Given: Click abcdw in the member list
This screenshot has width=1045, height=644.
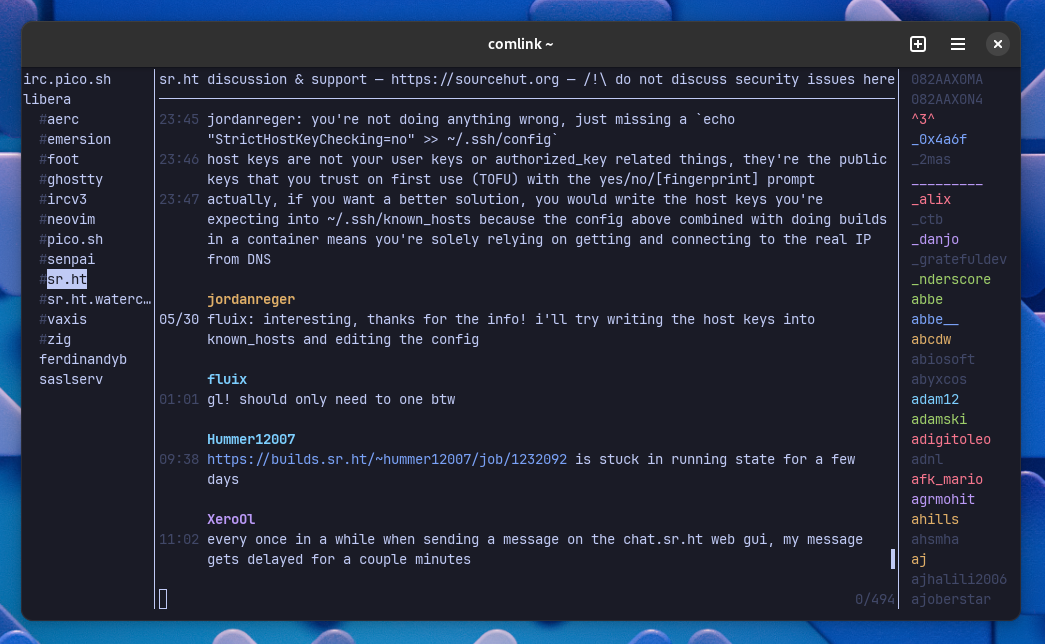Looking at the screenshot, I should tap(930, 339).
